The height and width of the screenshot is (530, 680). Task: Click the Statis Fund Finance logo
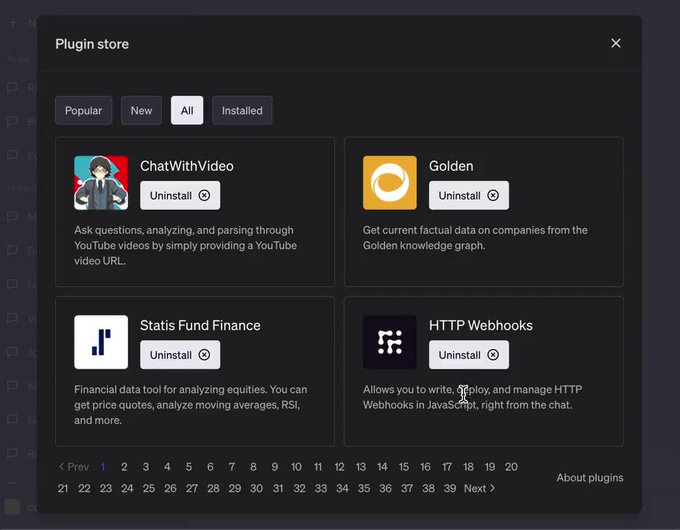[101, 342]
